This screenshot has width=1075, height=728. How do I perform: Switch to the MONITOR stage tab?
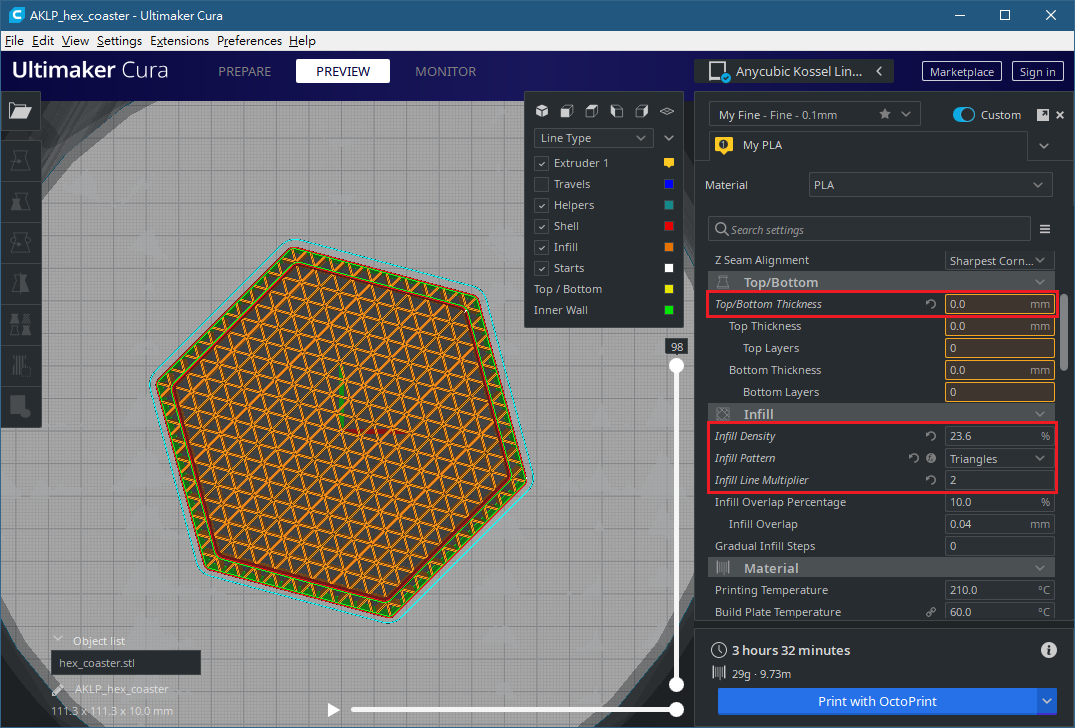(x=446, y=71)
